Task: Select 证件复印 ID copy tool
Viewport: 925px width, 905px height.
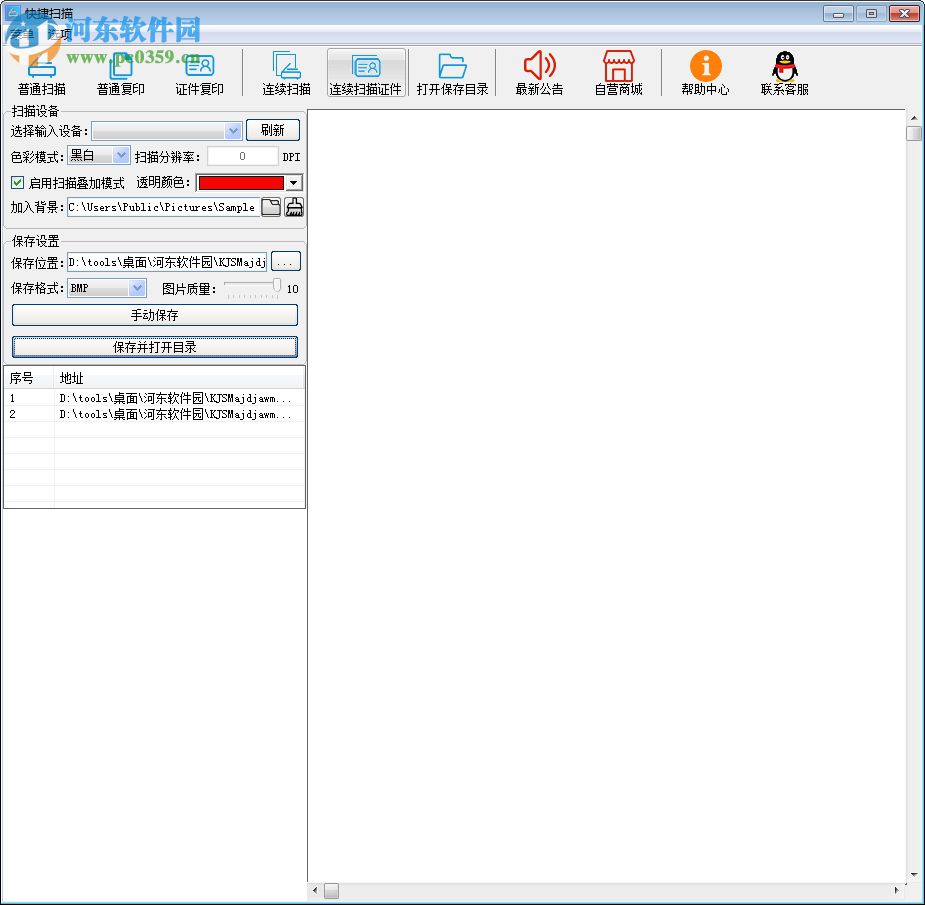Action: 199,73
